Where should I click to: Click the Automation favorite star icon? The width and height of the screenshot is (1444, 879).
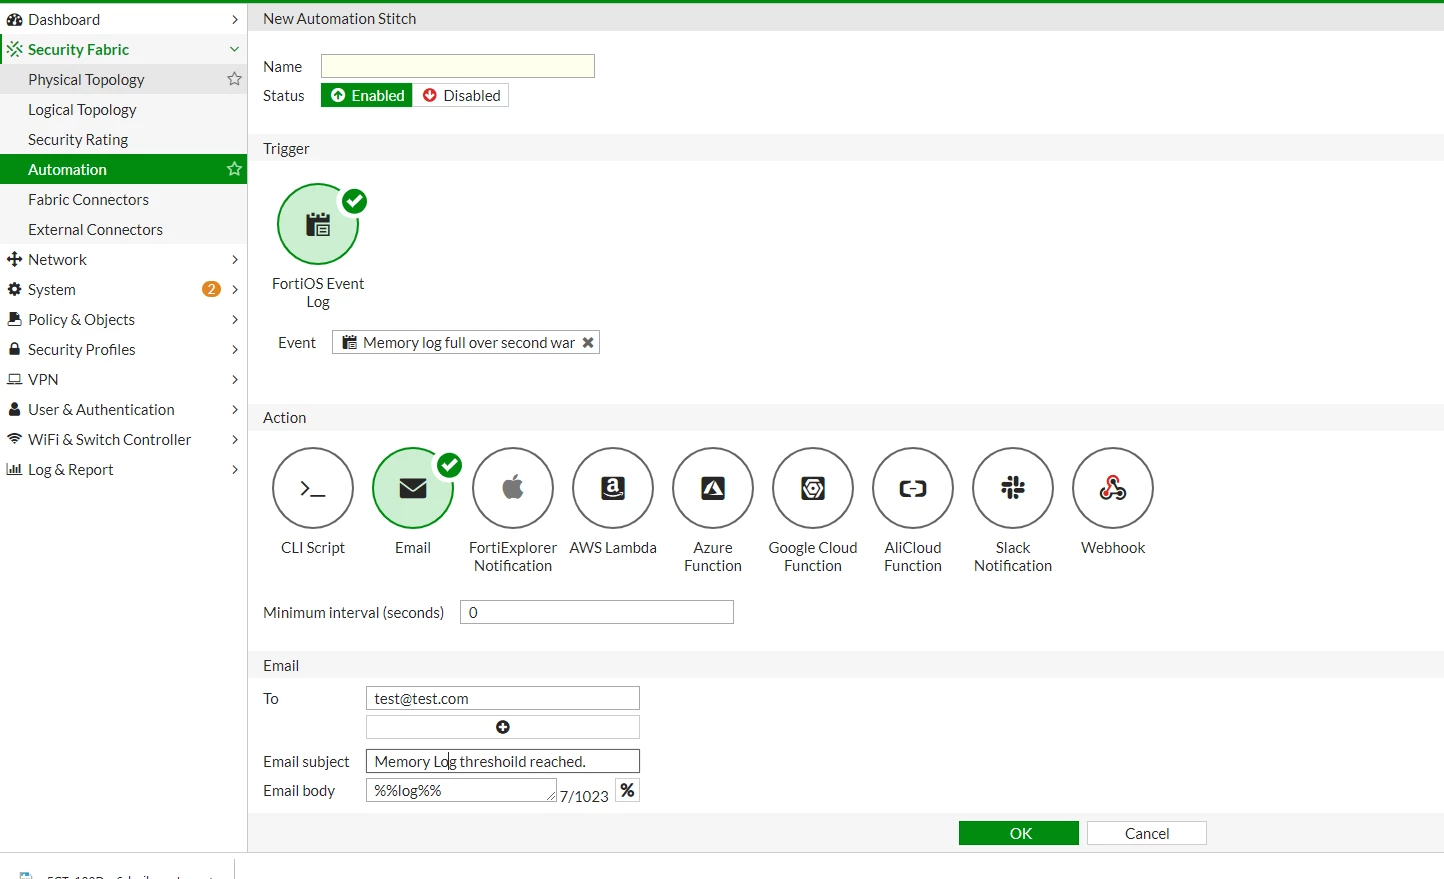[x=234, y=169]
